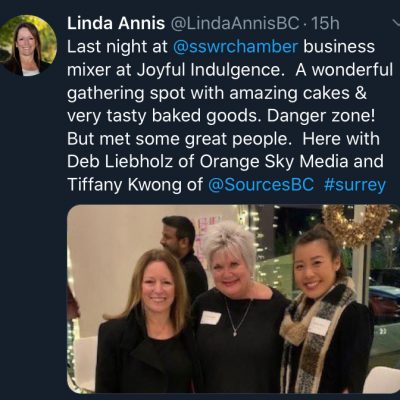400x400 pixels.
Task: Click "Orange Sky Media" in the tweet text
Action: pos(274,162)
